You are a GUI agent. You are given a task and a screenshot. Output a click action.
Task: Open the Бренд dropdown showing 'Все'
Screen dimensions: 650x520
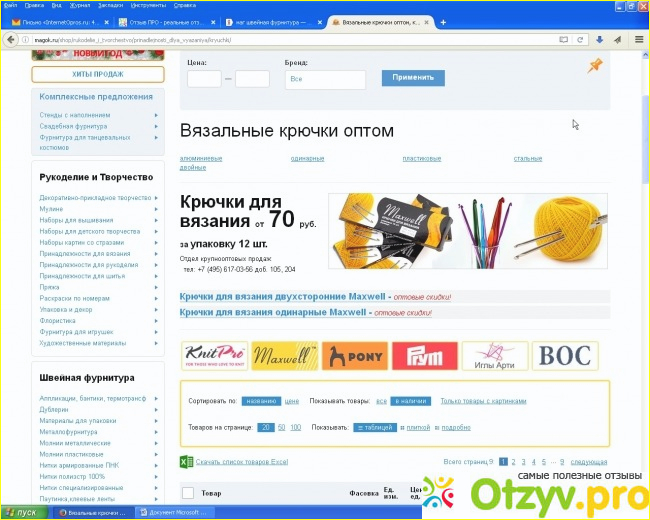point(324,79)
